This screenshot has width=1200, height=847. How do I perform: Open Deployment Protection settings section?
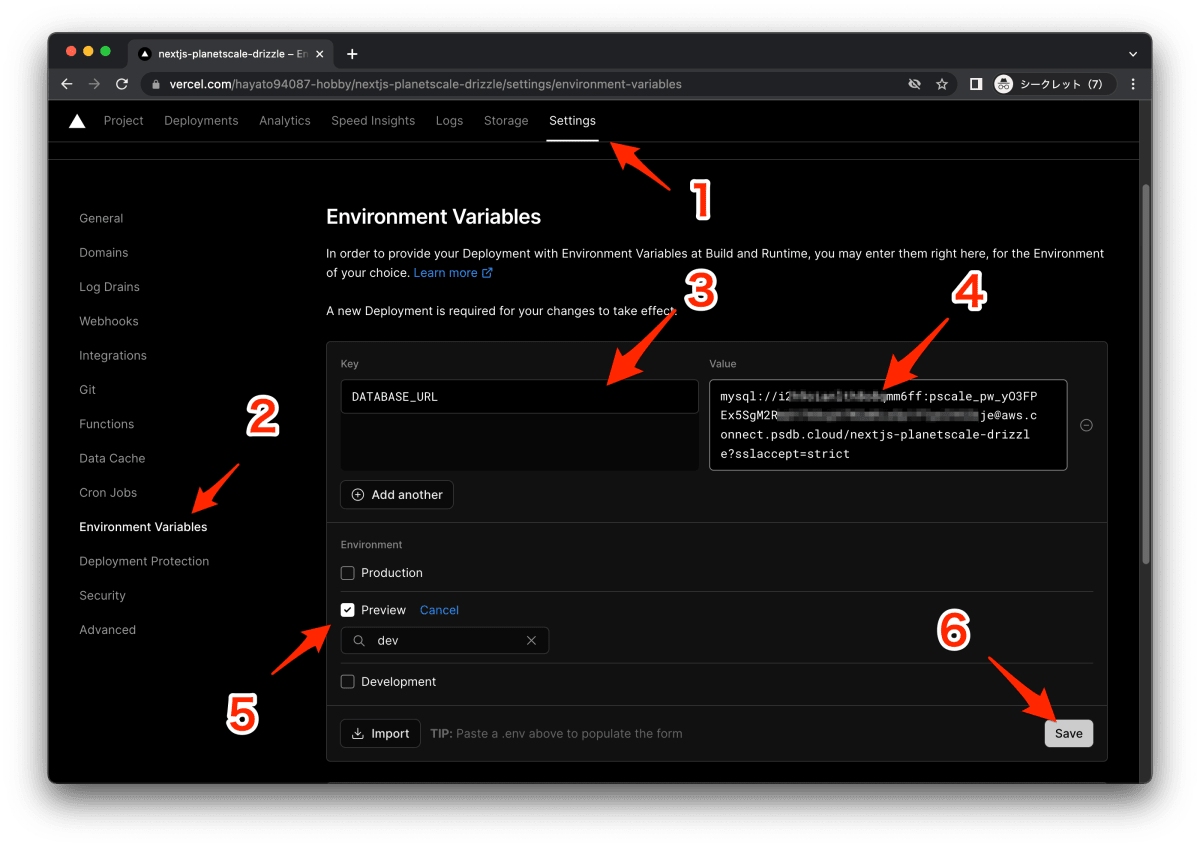point(144,561)
